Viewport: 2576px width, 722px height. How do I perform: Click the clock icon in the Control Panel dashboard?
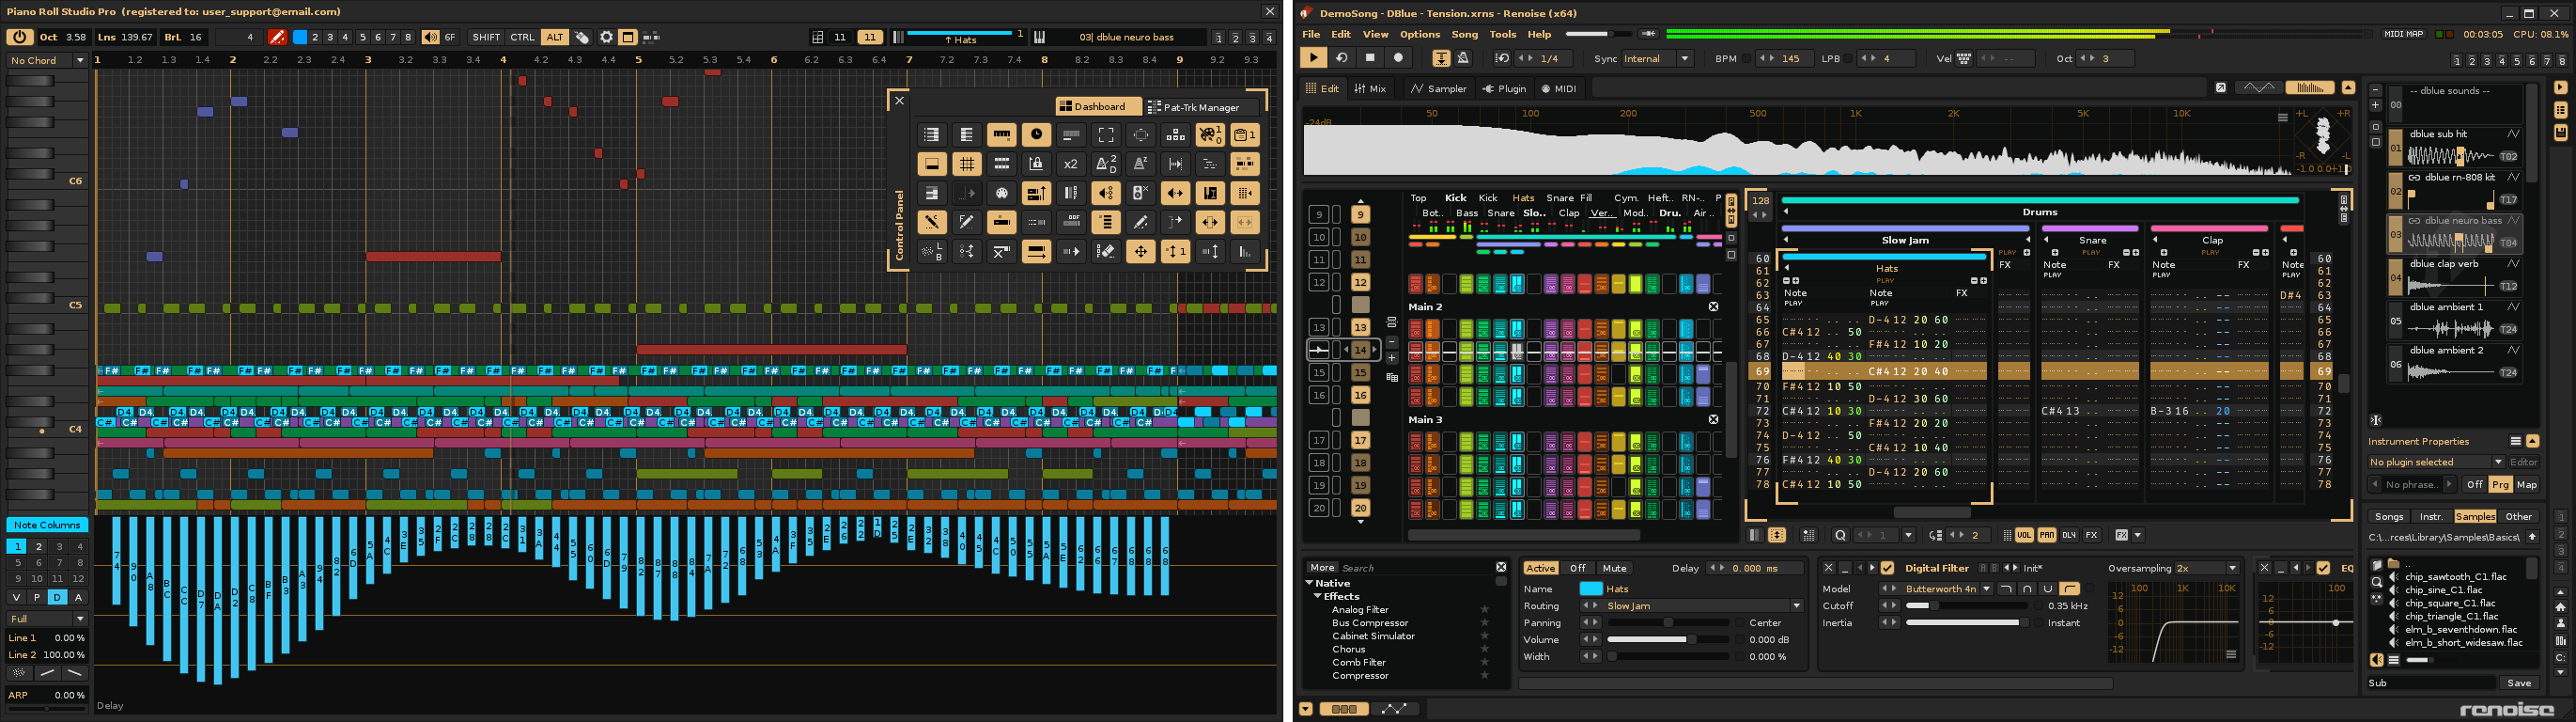point(1036,135)
